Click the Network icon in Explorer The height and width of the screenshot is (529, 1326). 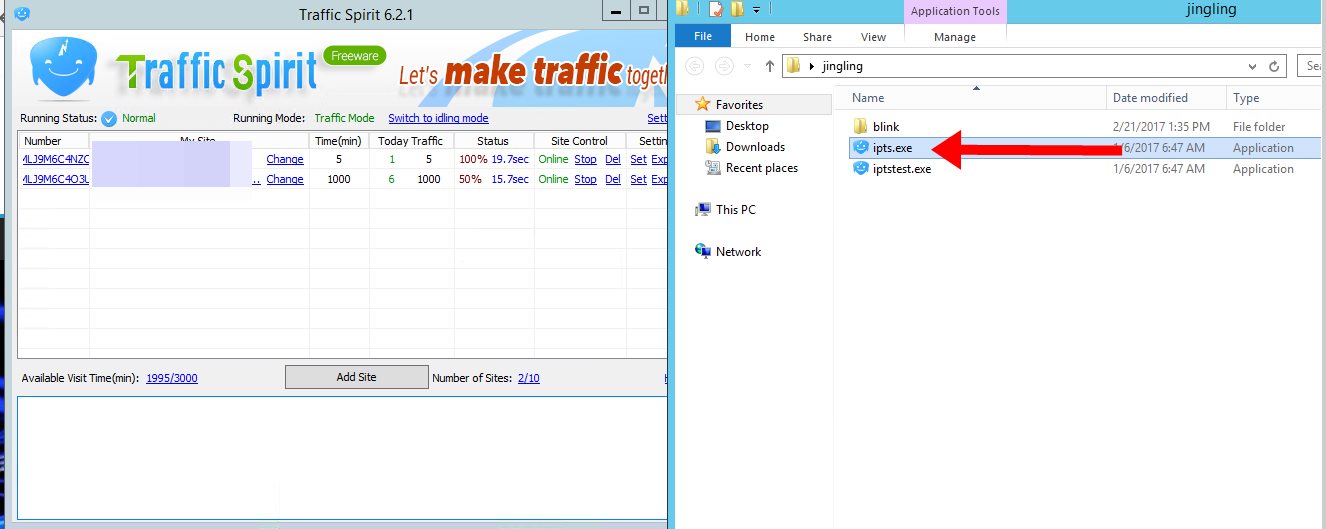point(703,252)
